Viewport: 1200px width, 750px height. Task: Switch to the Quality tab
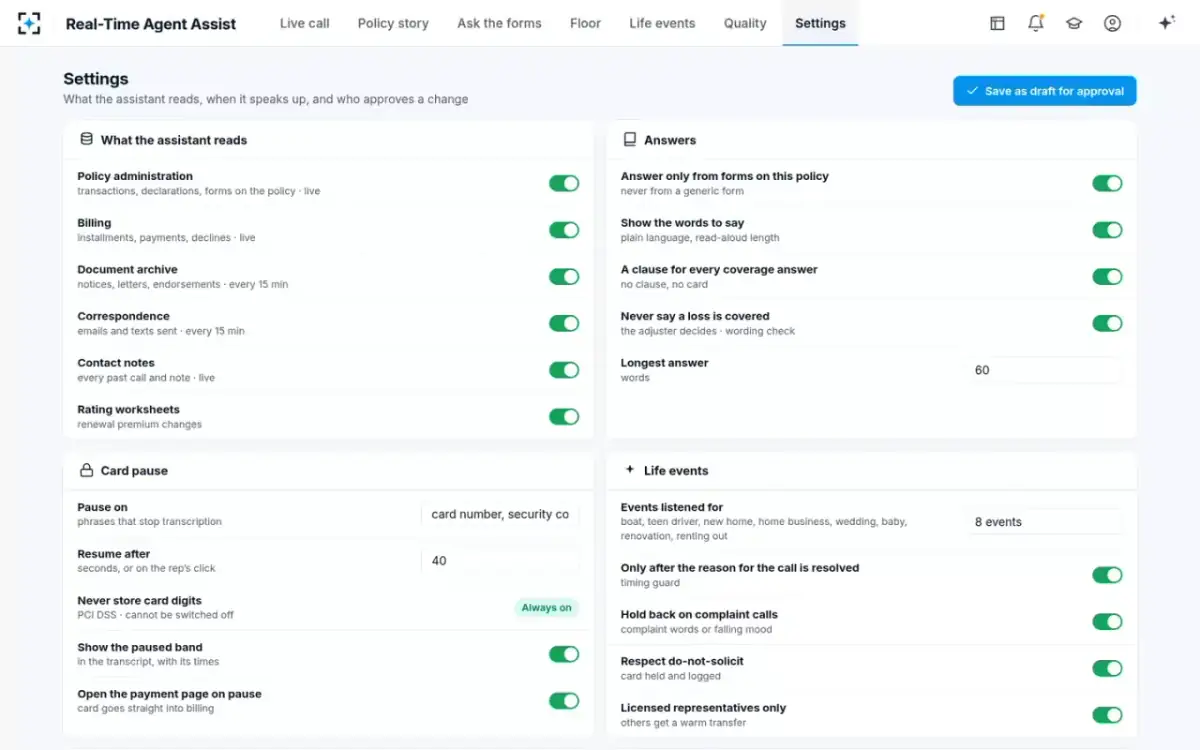click(745, 23)
